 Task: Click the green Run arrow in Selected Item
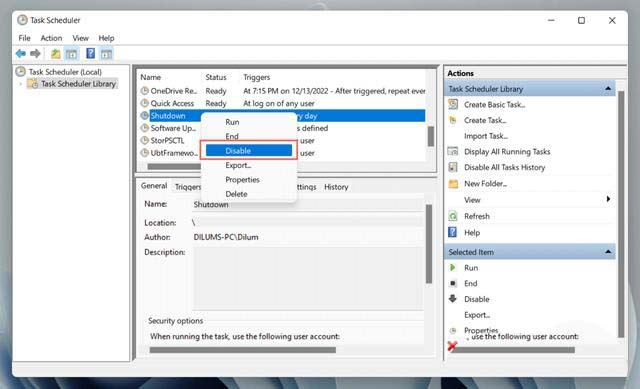[452, 267]
